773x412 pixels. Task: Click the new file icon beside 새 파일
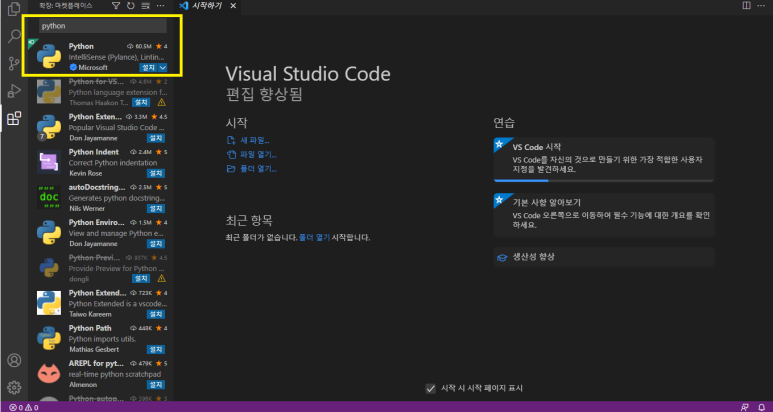coord(231,140)
